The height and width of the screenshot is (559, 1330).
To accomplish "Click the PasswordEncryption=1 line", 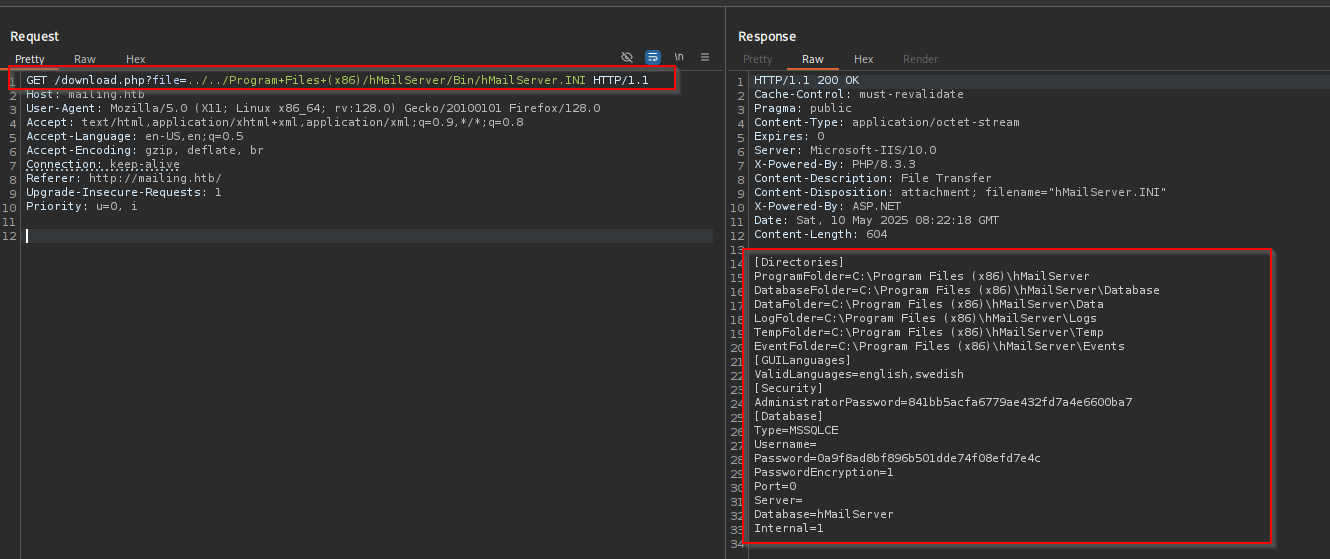I will [x=824, y=472].
